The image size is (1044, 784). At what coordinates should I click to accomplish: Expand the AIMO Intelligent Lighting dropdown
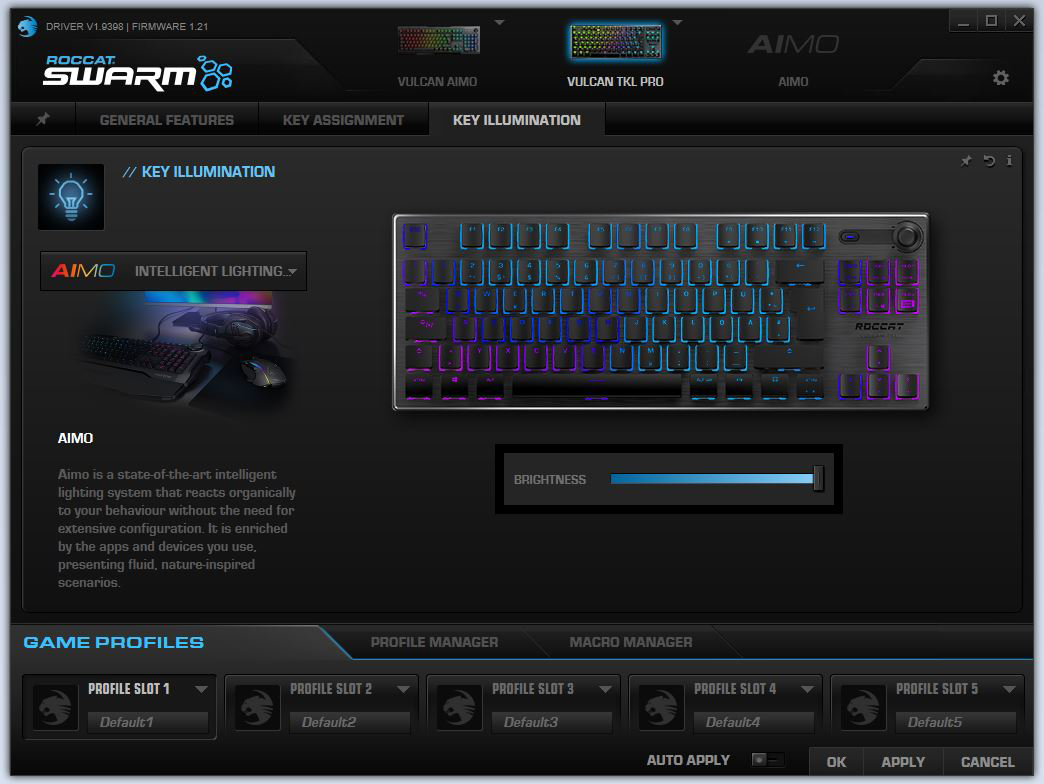(x=291, y=272)
